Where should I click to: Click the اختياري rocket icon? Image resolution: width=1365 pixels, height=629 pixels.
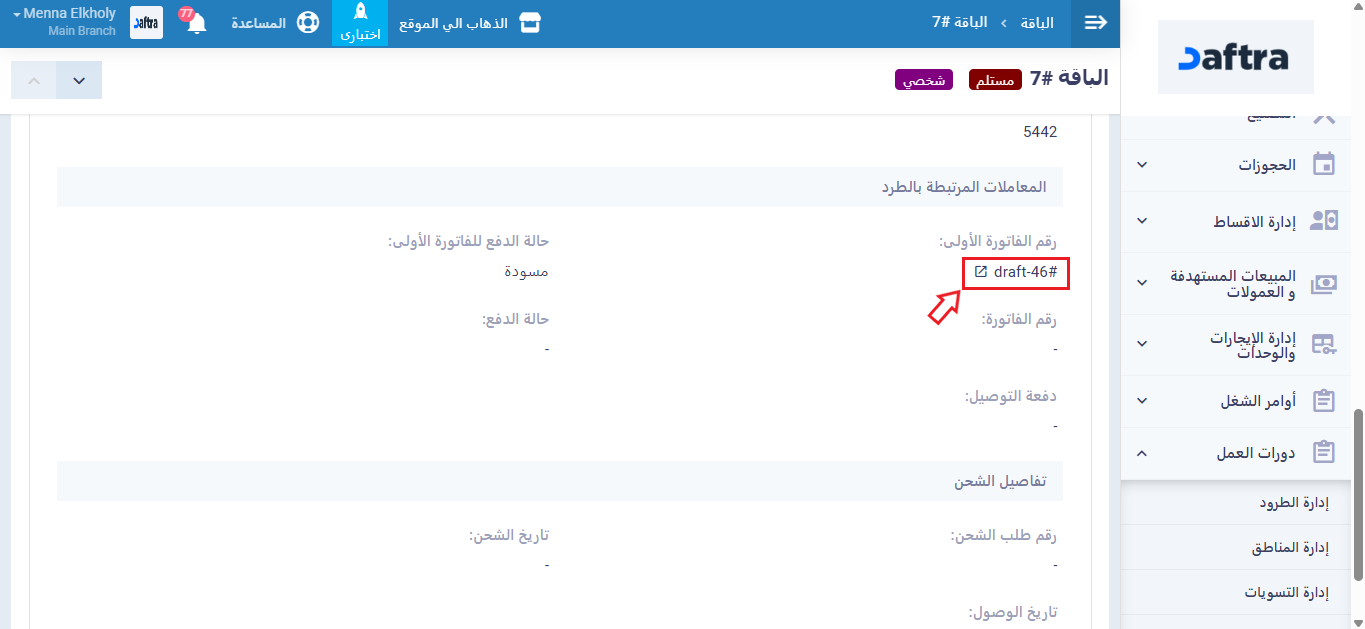tap(360, 13)
